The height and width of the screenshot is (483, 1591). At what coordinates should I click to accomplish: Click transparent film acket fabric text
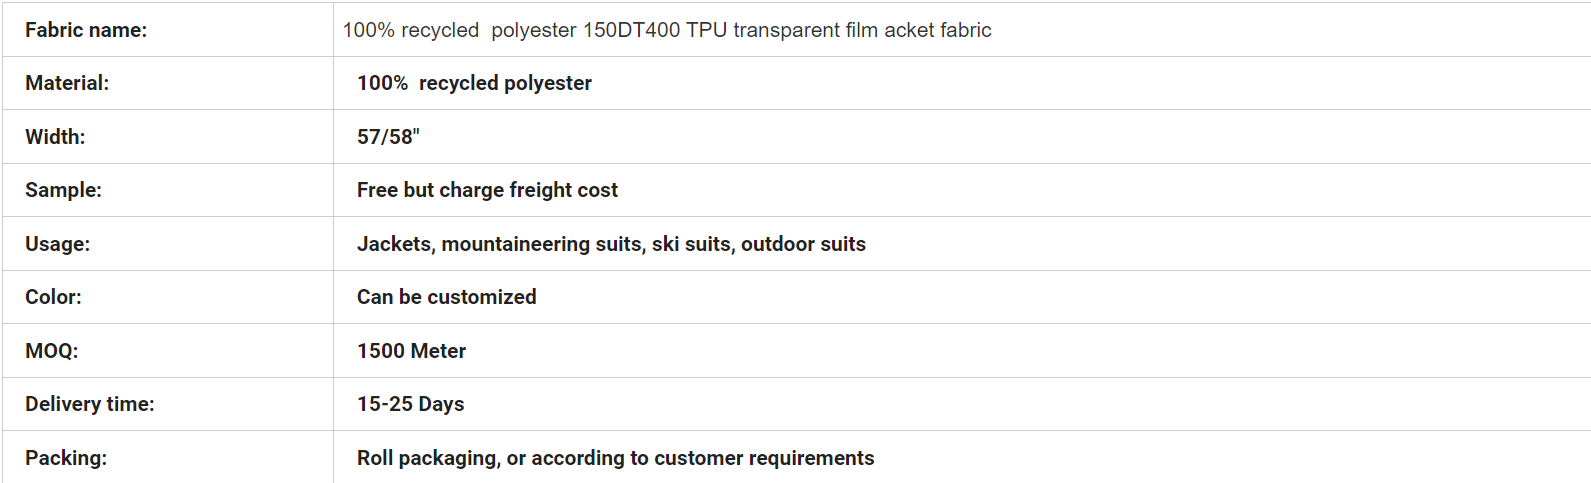pyautogui.click(x=862, y=30)
